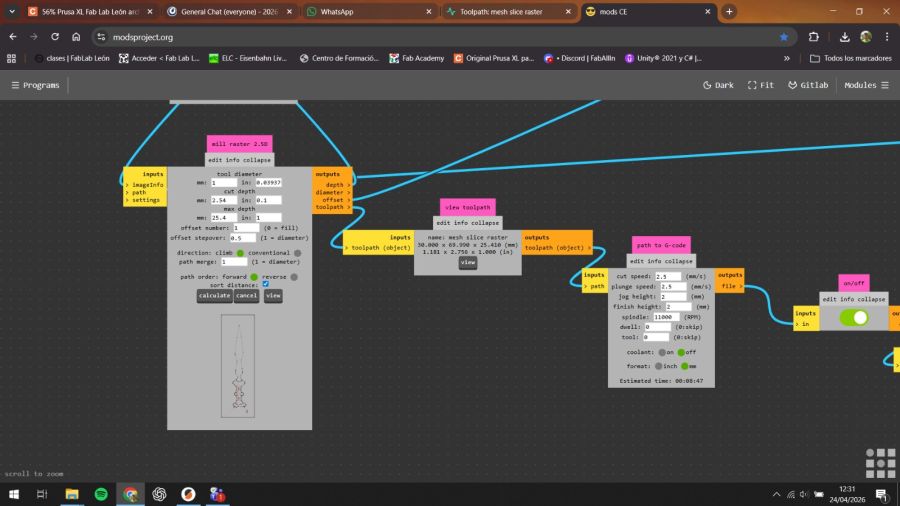Open the Windows notification center
This screenshot has height=506, width=900.
[881, 494]
